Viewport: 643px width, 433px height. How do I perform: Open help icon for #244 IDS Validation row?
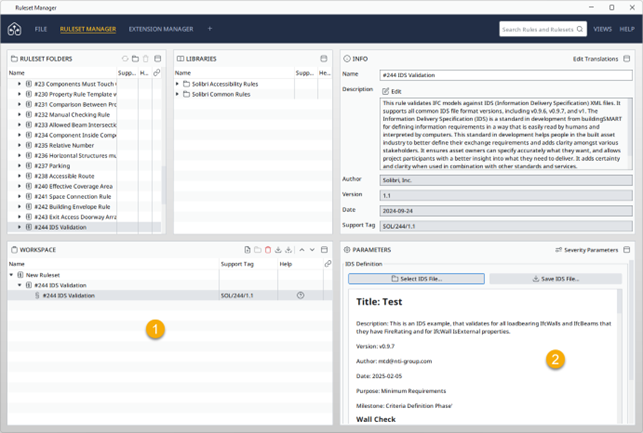pyautogui.click(x=301, y=295)
